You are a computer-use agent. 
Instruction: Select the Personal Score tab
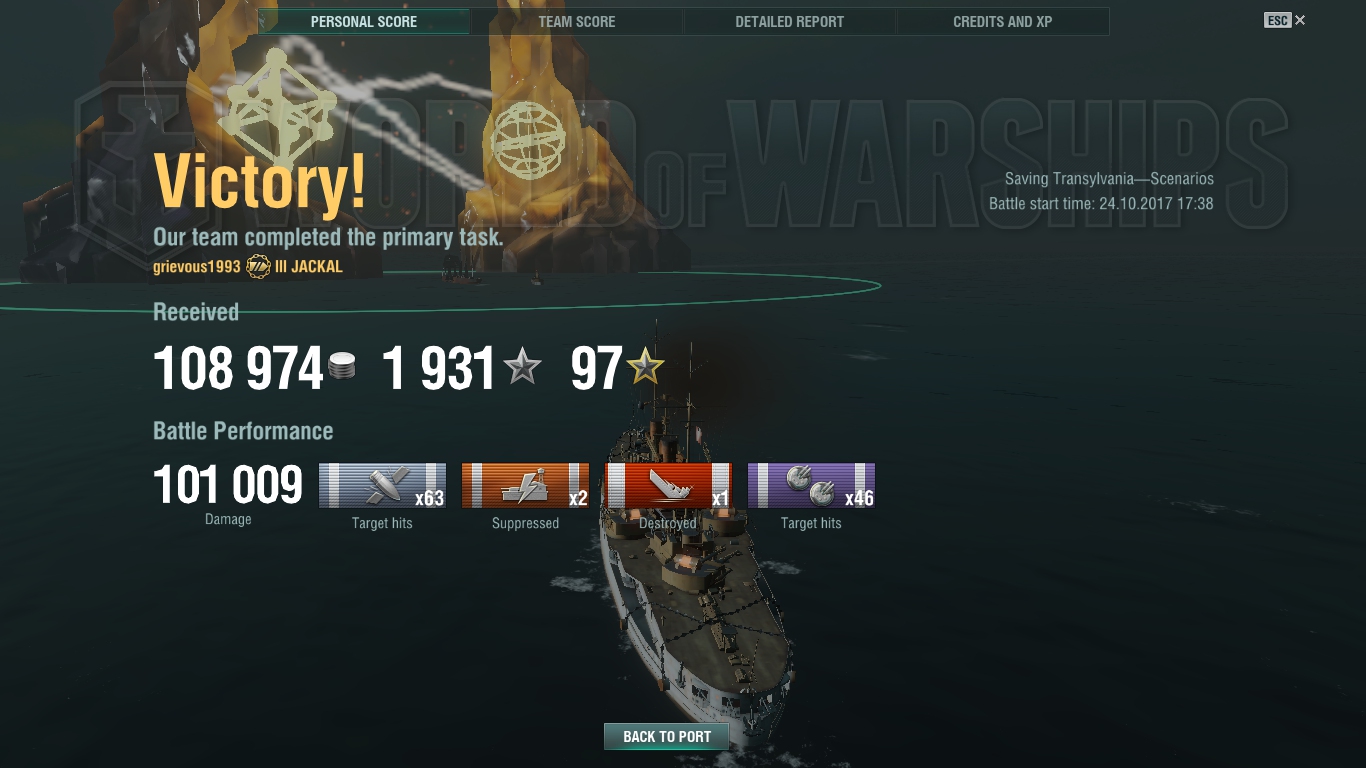coord(364,21)
